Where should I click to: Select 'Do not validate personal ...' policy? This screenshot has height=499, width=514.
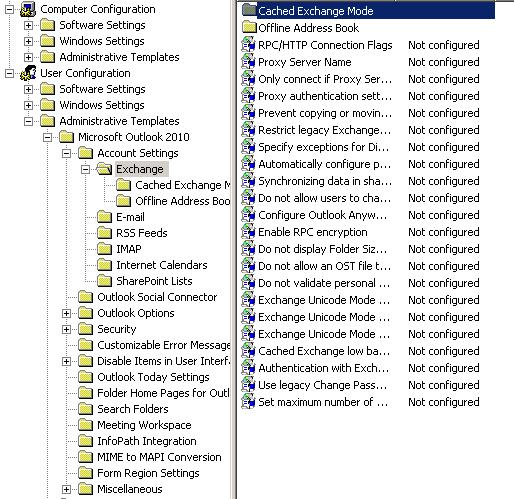tap(324, 283)
